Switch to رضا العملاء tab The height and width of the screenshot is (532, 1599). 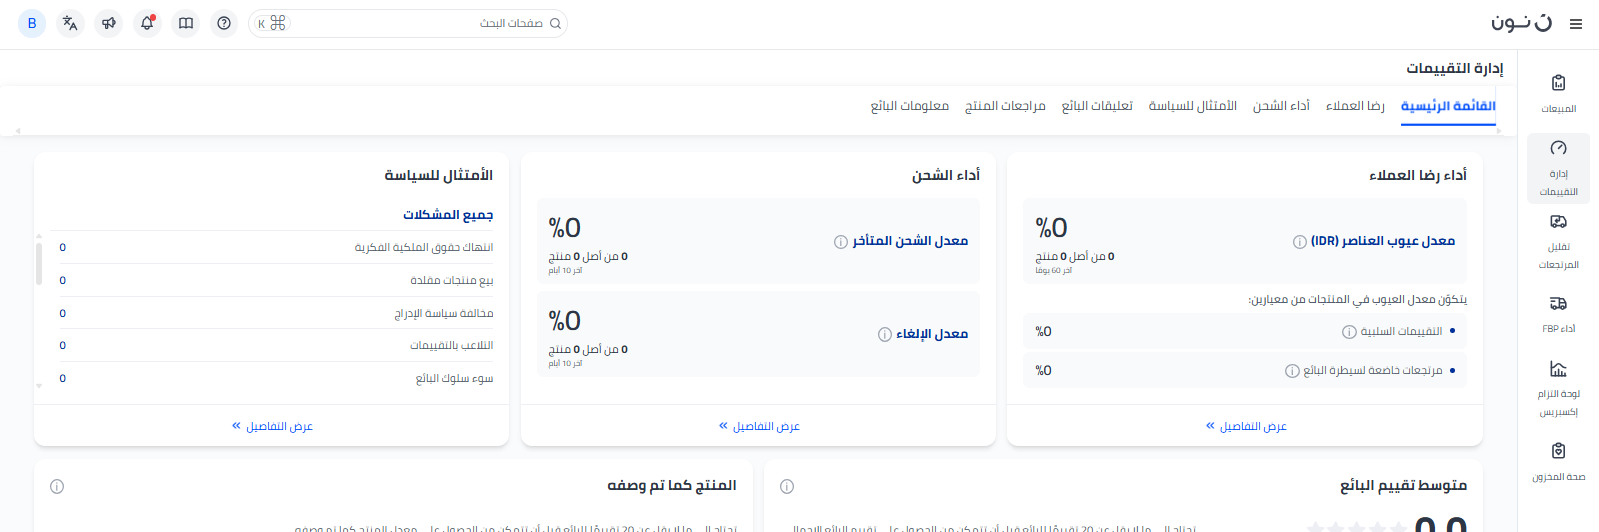pyautogui.click(x=1354, y=106)
